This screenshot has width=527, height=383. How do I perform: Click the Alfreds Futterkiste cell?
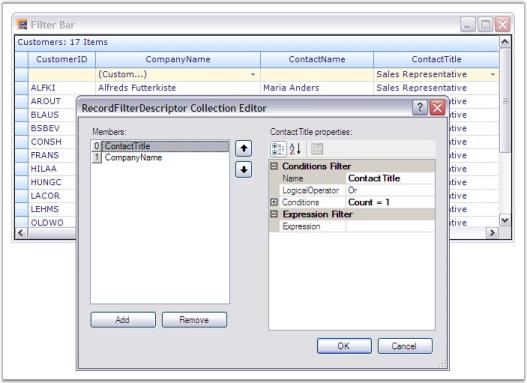(x=178, y=88)
